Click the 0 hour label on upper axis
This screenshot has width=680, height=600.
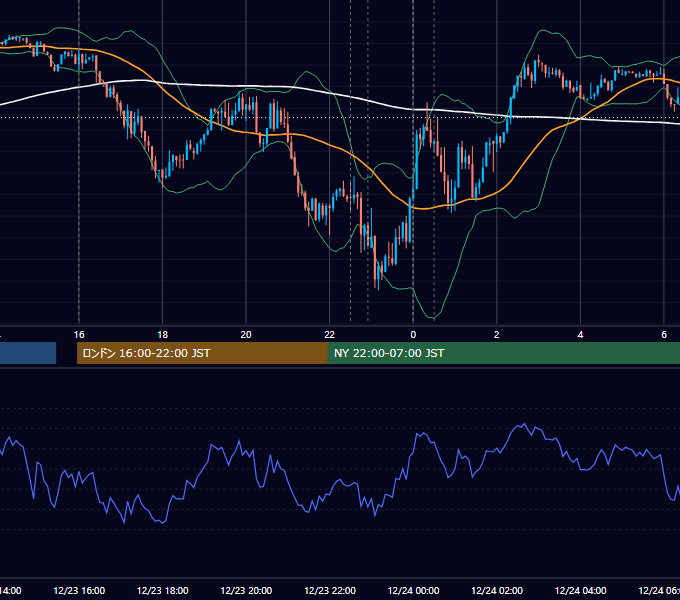[413, 334]
